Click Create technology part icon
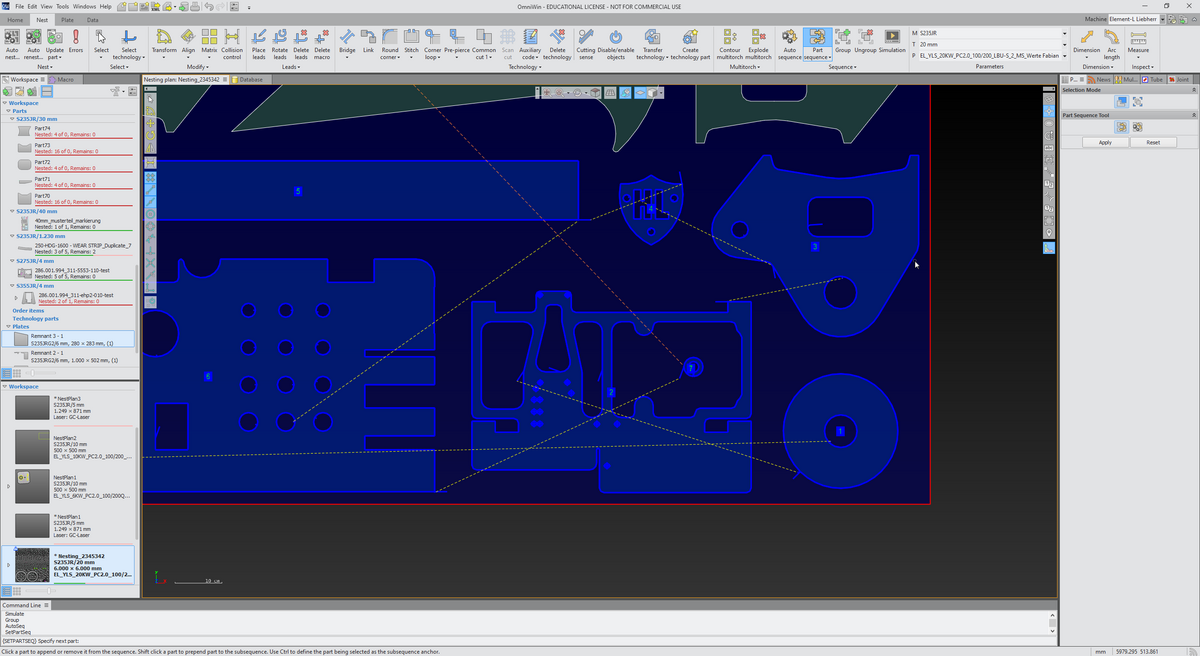The height and width of the screenshot is (656, 1200). coord(691,36)
